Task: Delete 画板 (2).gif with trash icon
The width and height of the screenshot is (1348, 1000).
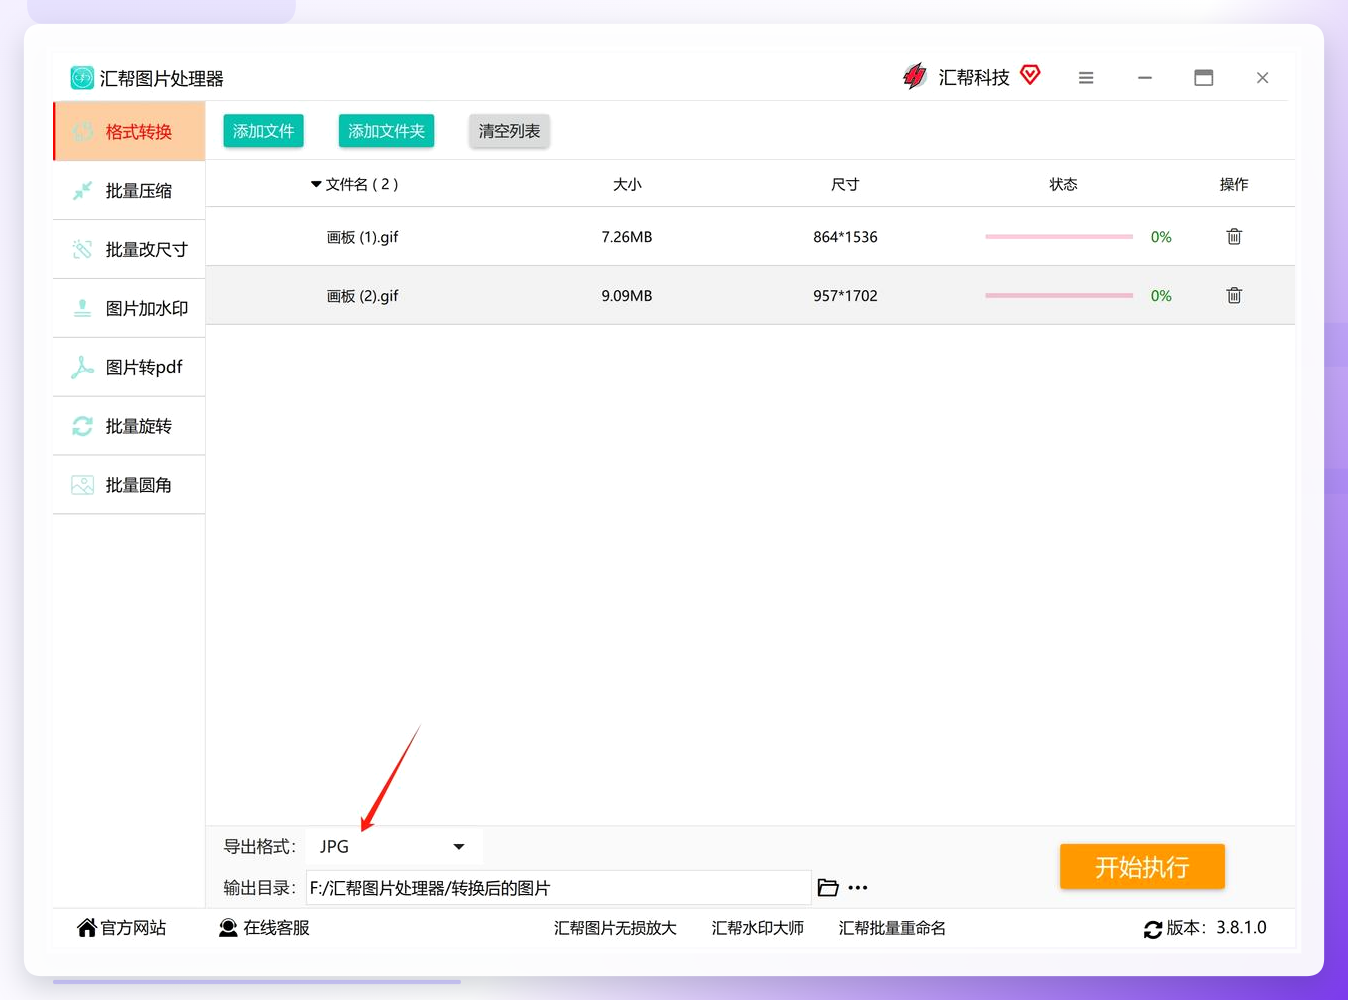Action: pos(1234,296)
